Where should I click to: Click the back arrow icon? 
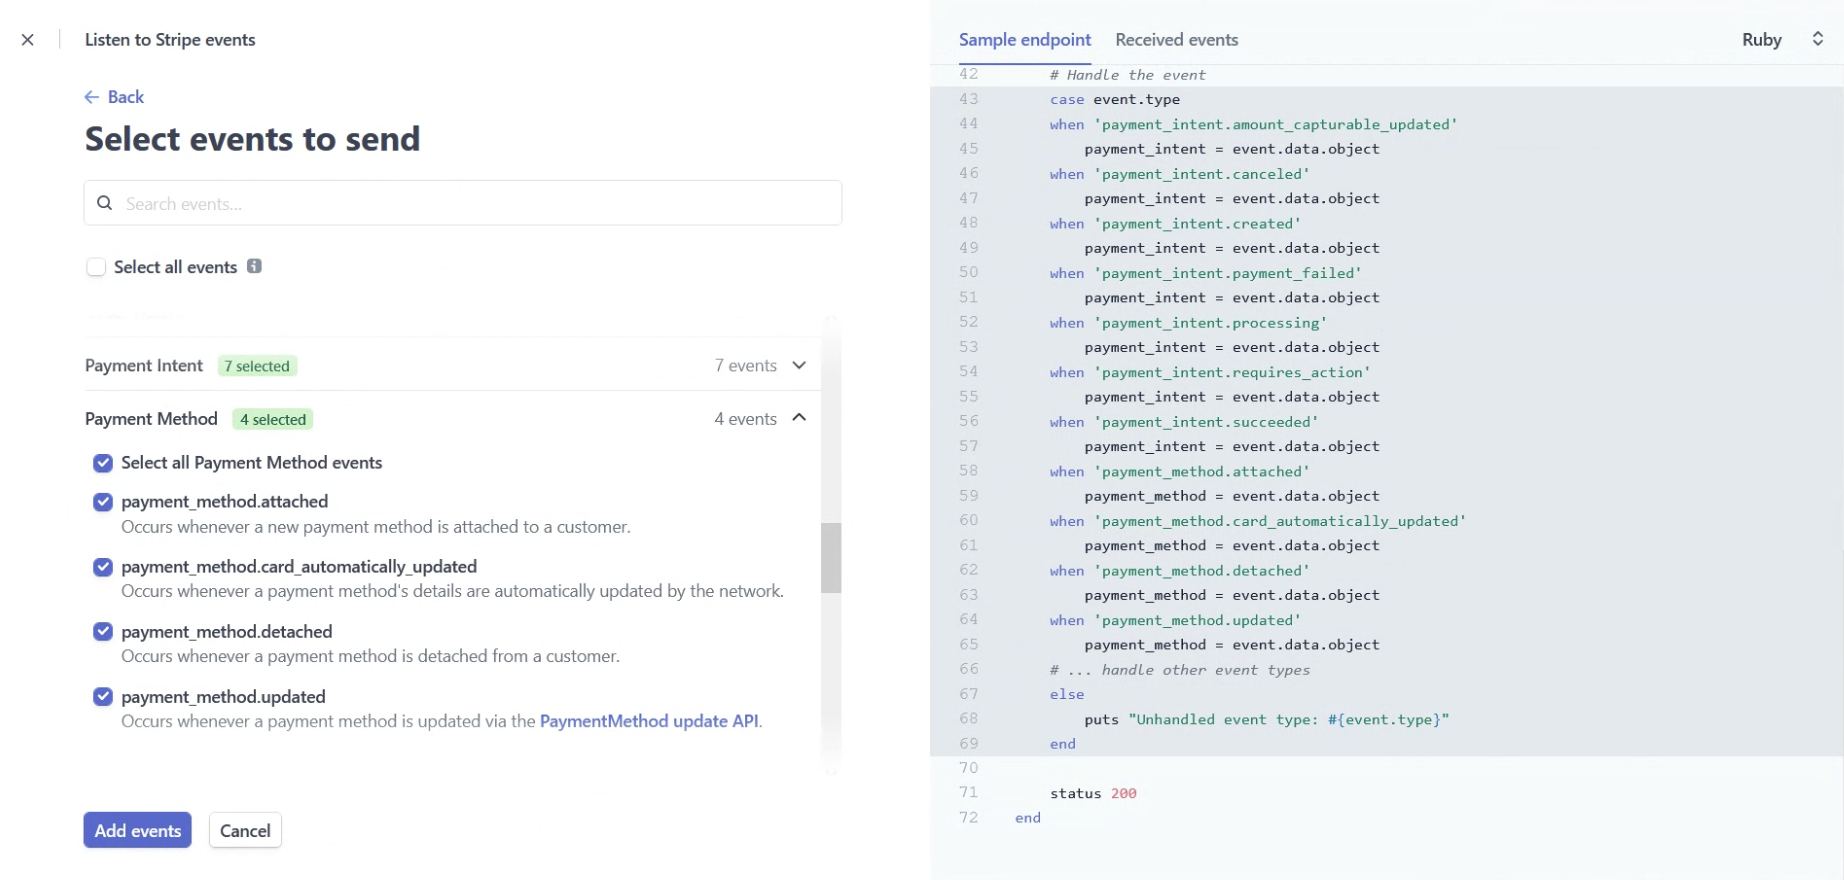92,97
